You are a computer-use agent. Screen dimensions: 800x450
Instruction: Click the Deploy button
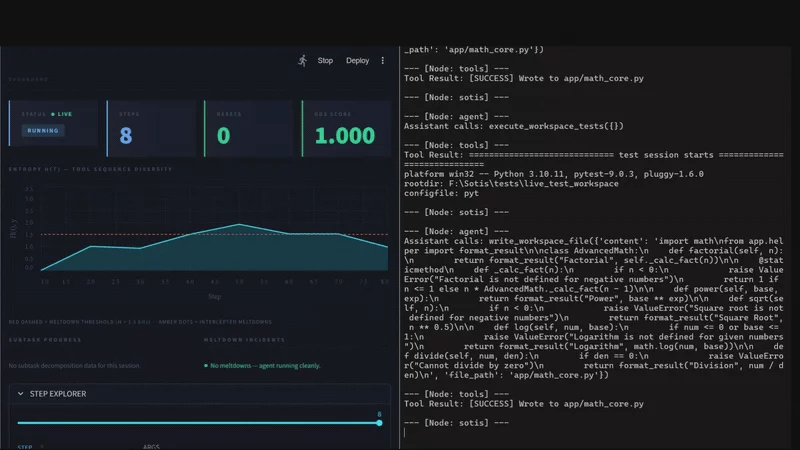click(x=357, y=61)
